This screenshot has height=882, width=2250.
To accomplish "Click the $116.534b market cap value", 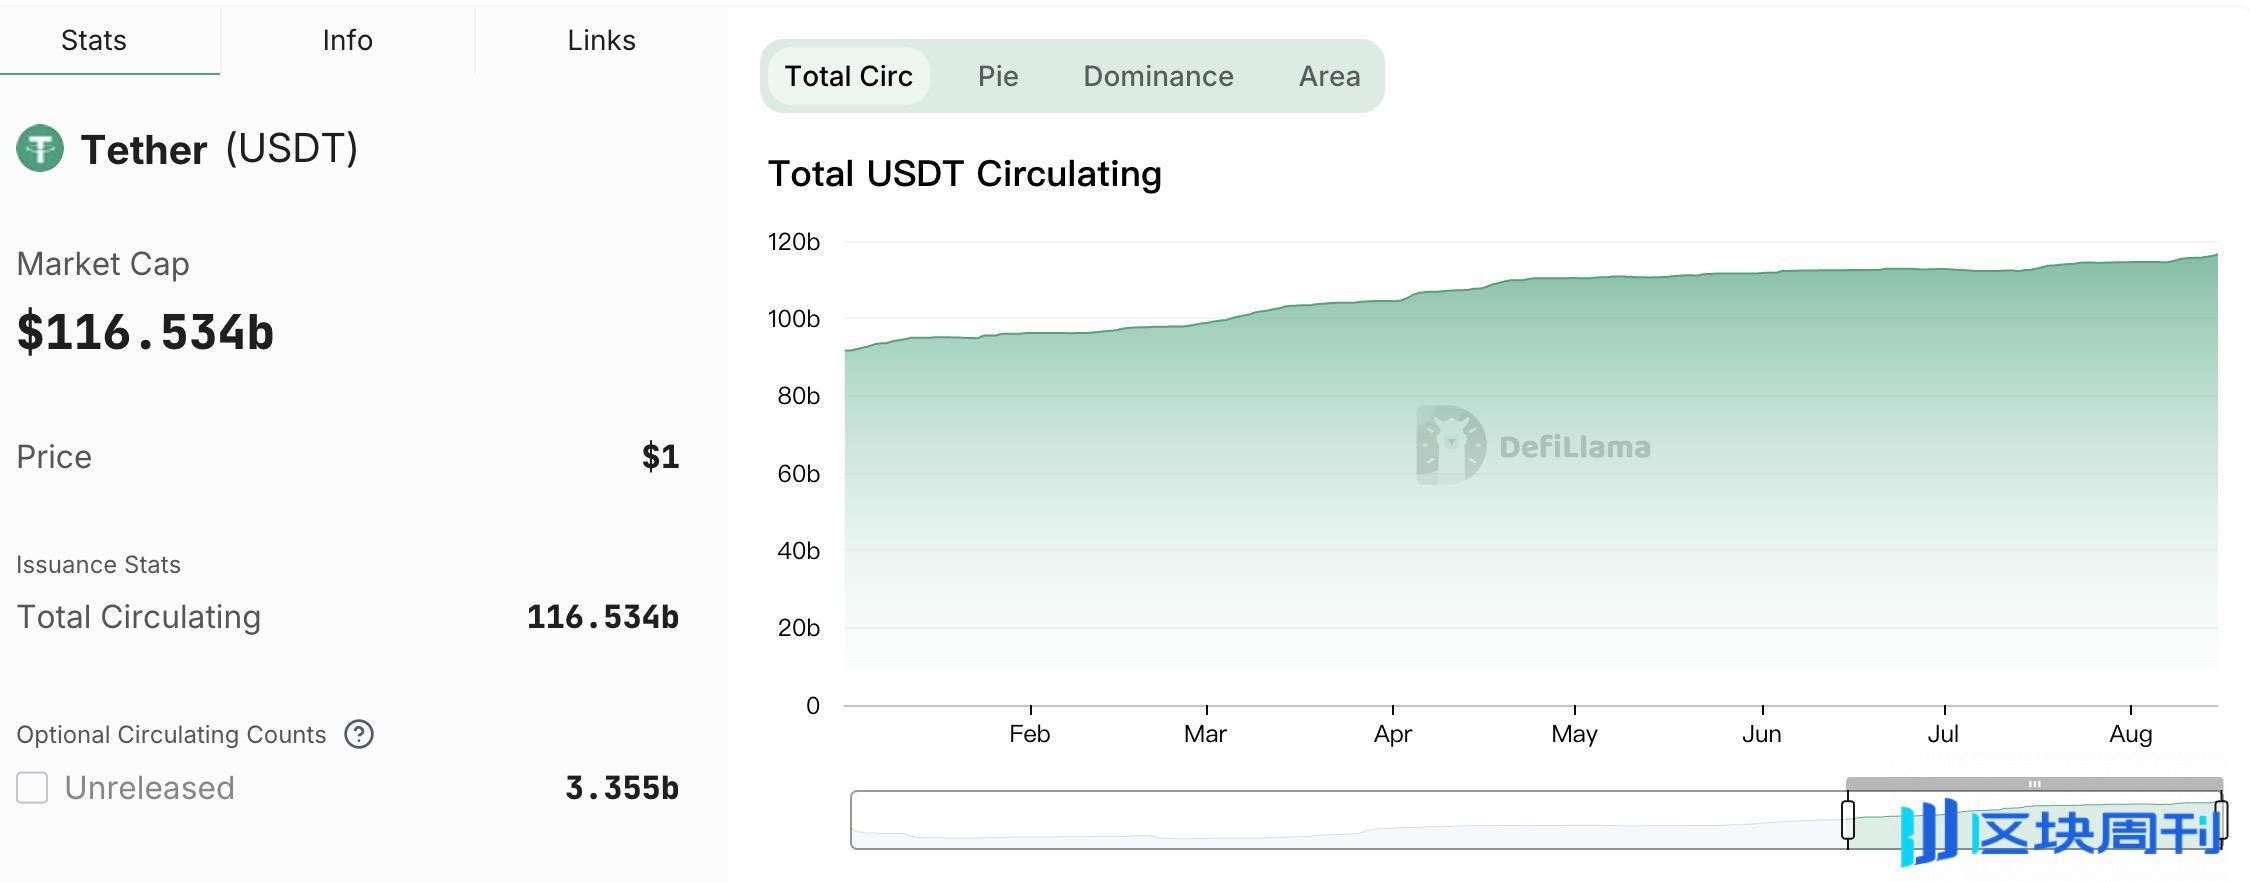I will pyautogui.click(x=145, y=332).
